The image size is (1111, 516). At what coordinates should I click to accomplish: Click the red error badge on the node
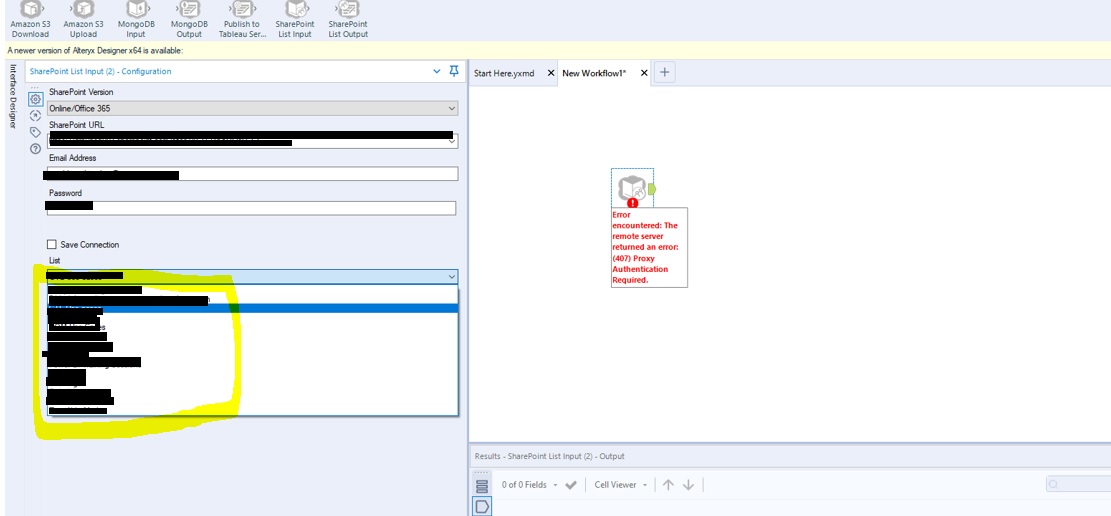coord(633,203)
